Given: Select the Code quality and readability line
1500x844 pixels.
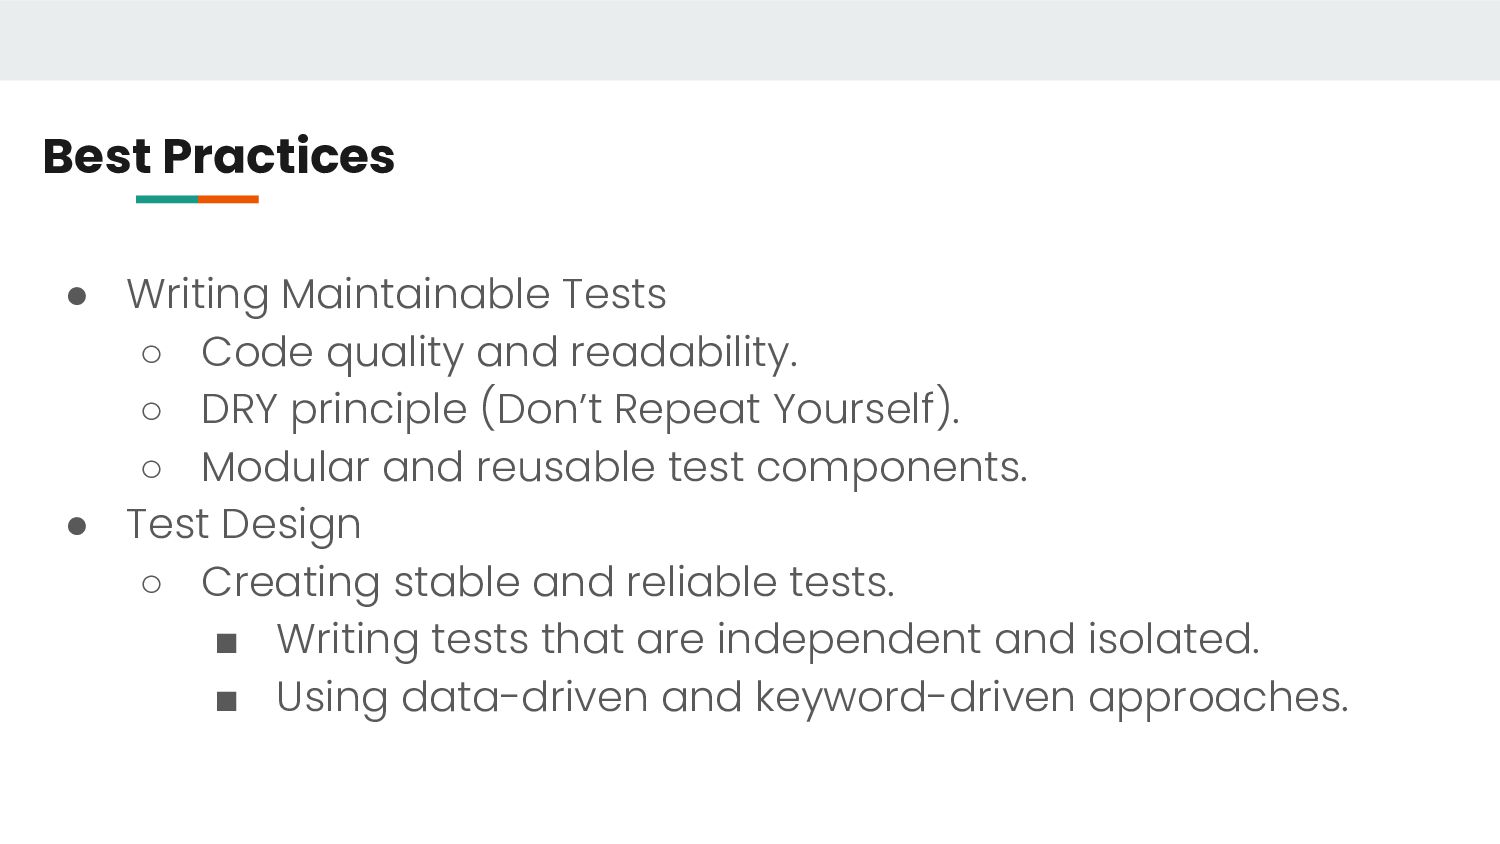Looking at the screenshot, I should click(x=499, y=352).
